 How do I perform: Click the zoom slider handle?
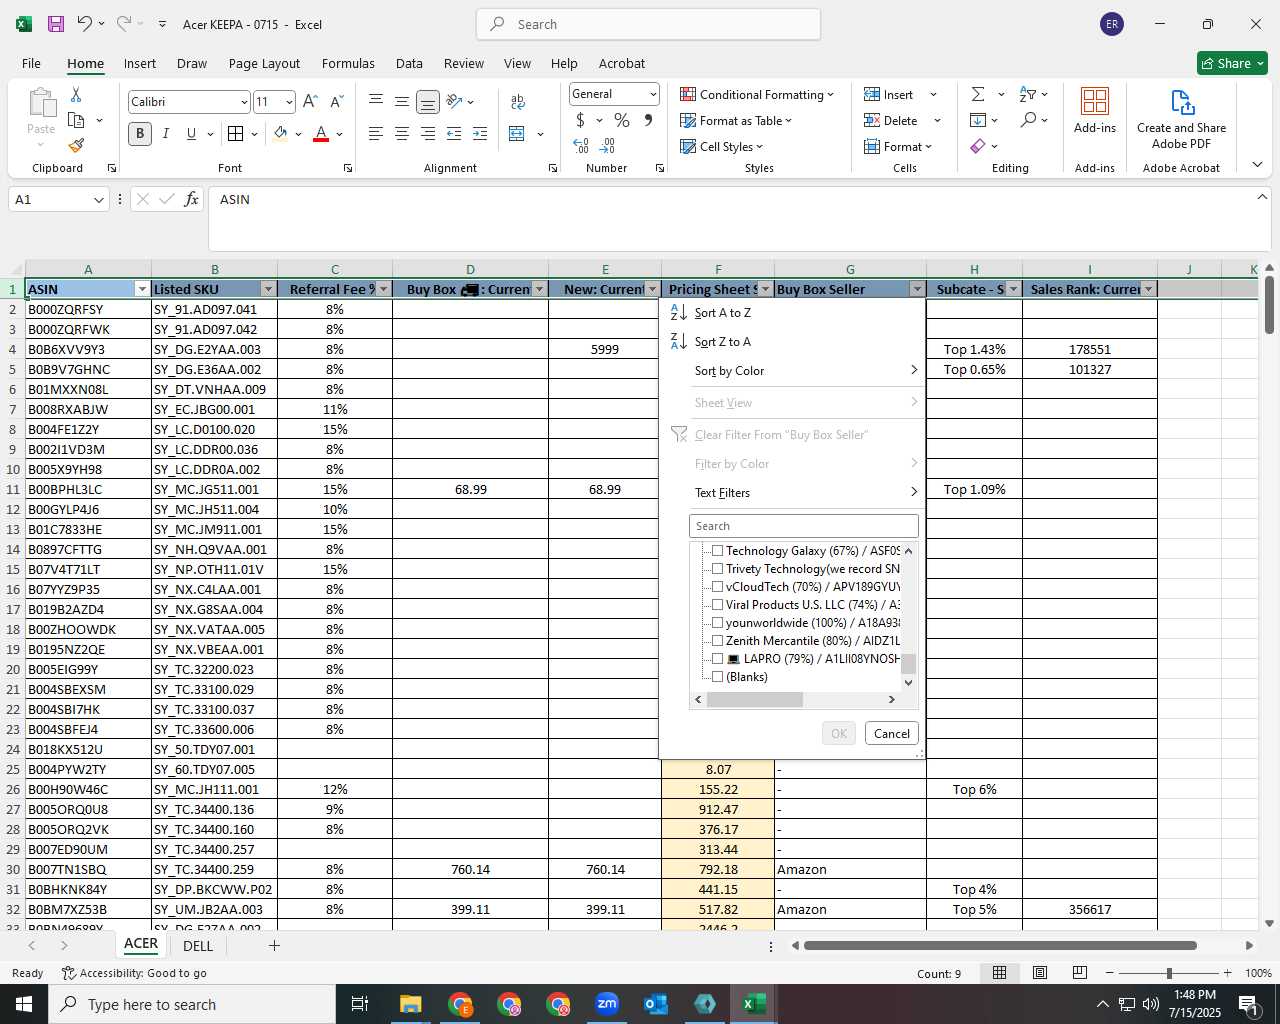pos(1168,973)
